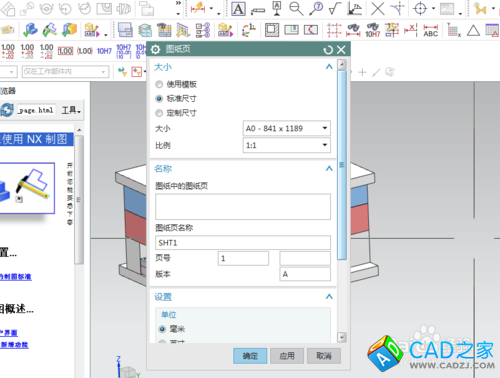
Task: Click the triangle symbol icon
Action: click(473, 31)
